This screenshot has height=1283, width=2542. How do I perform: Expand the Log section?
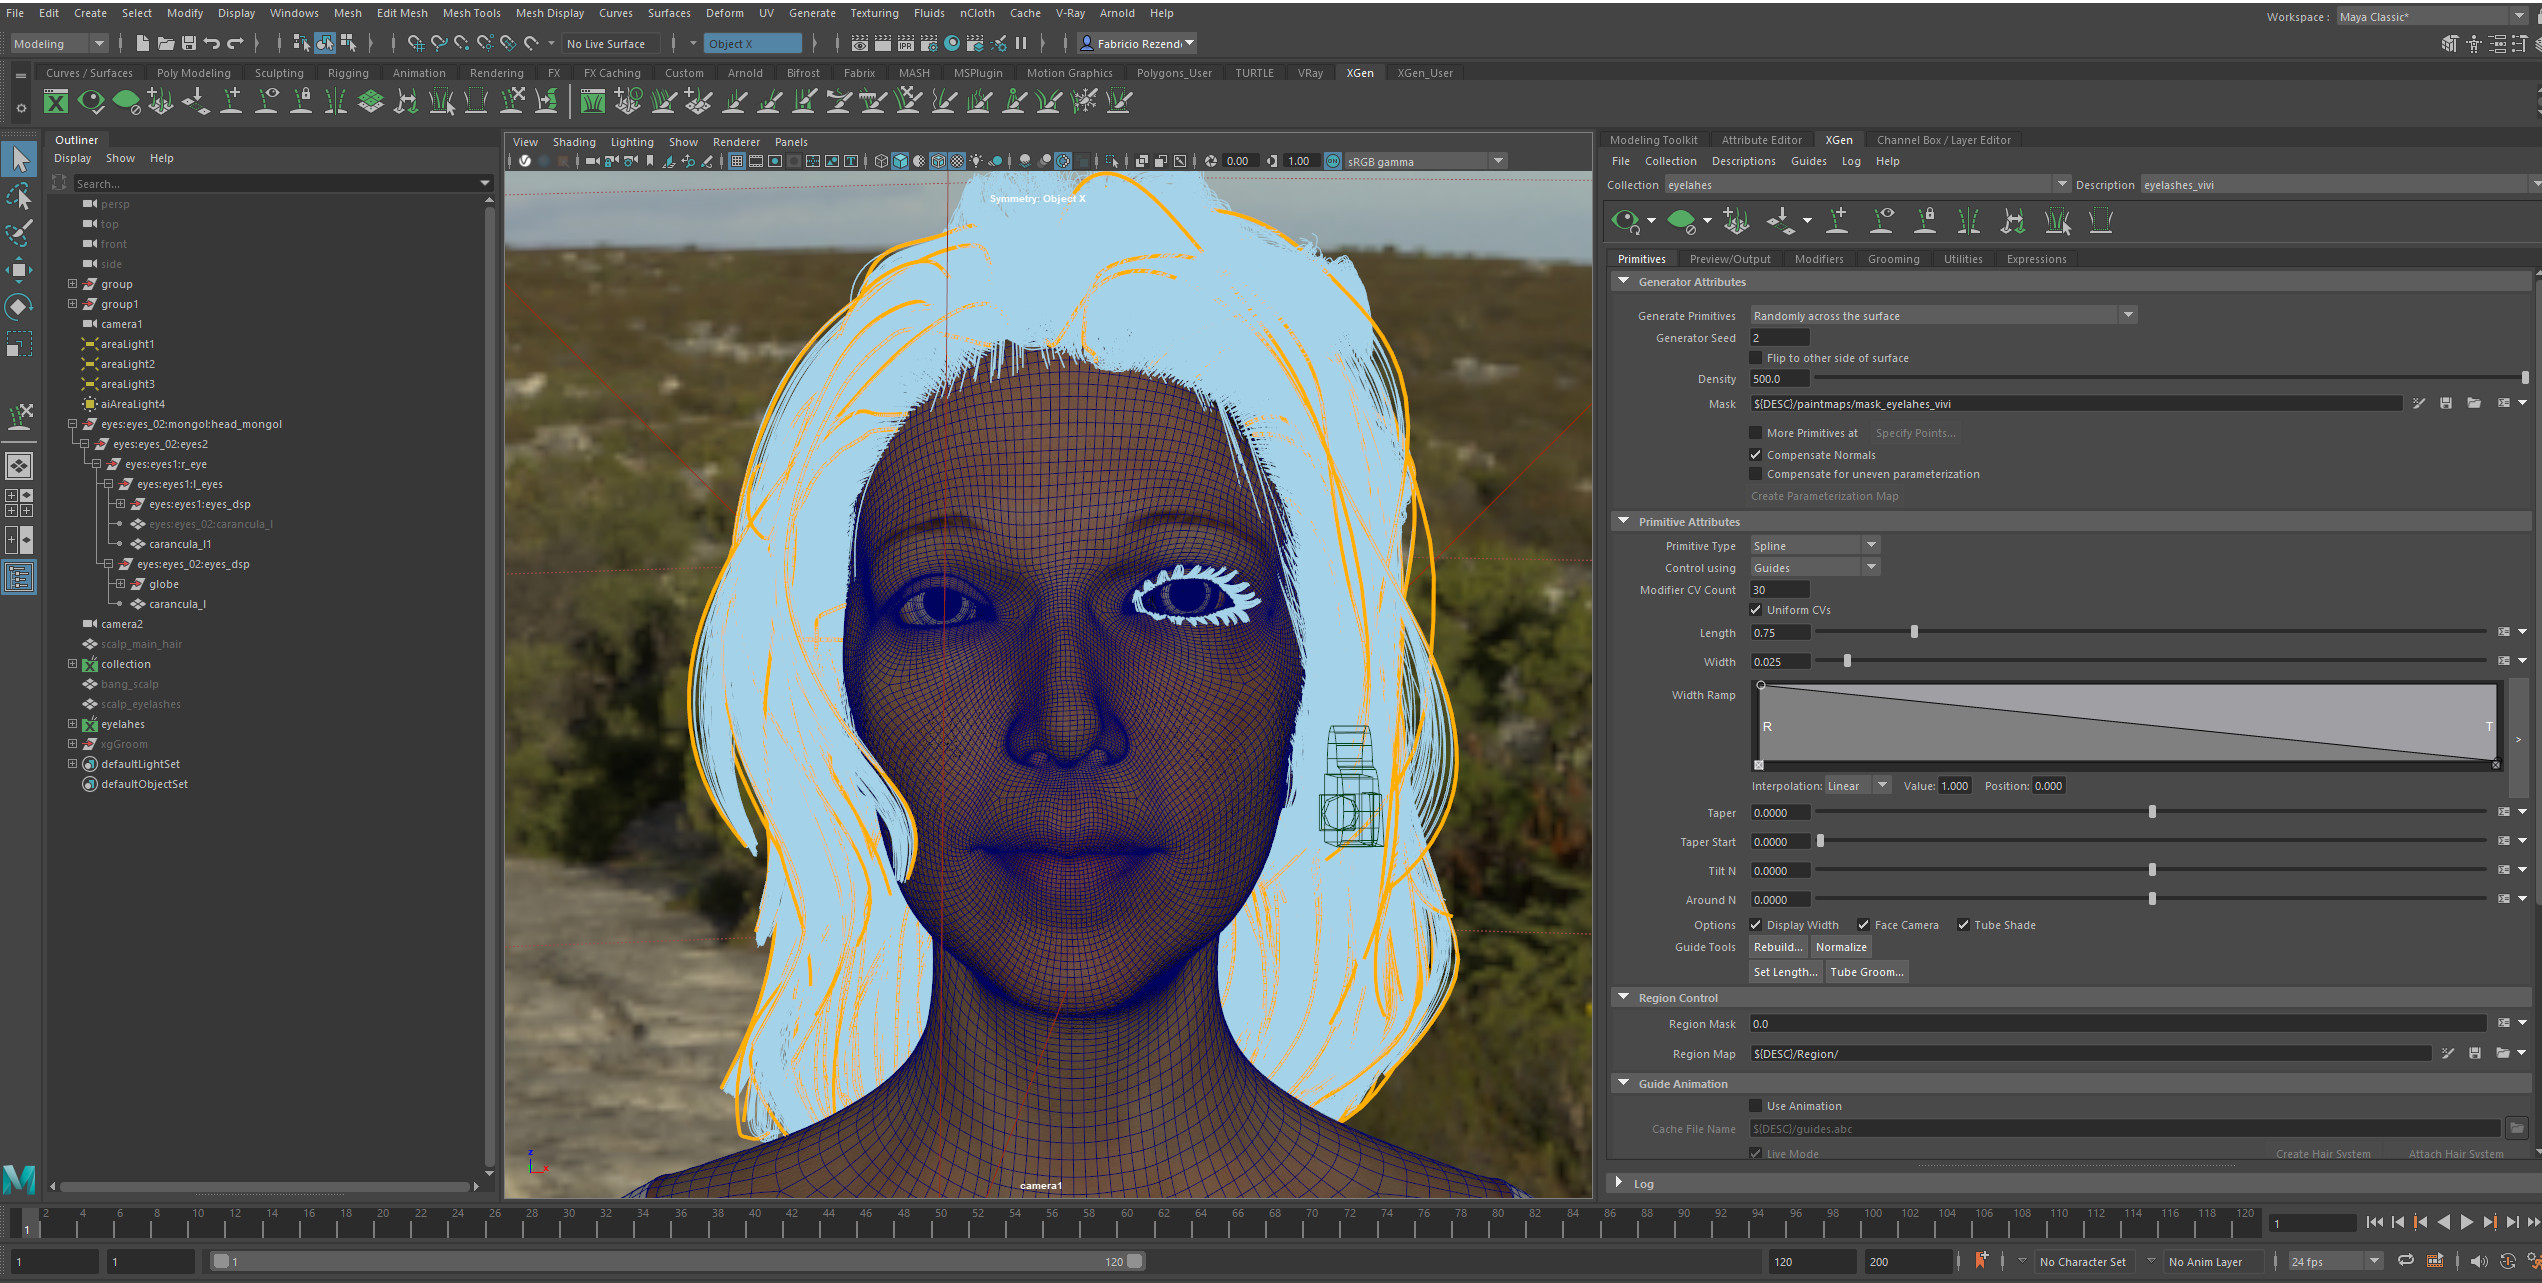(1619, 1183)
